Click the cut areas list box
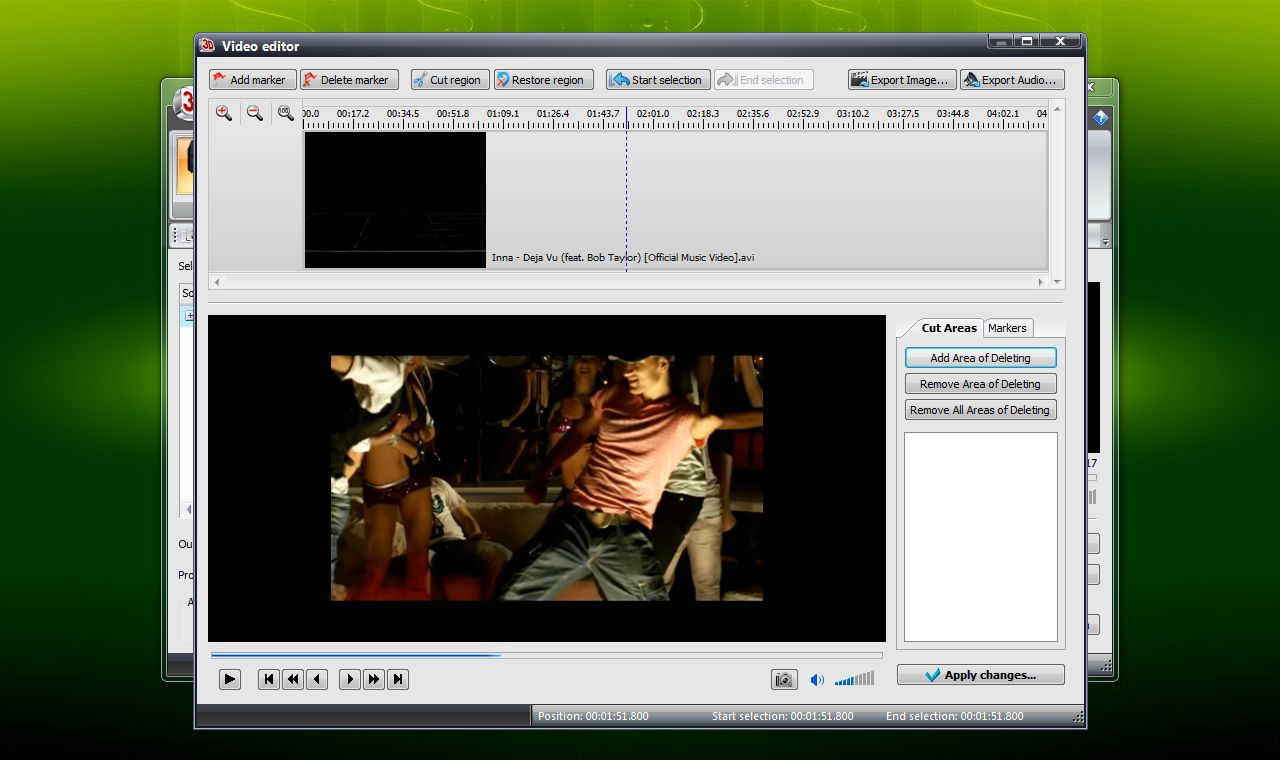This screenshot has width=1280, height=760. tap(981, 537)
